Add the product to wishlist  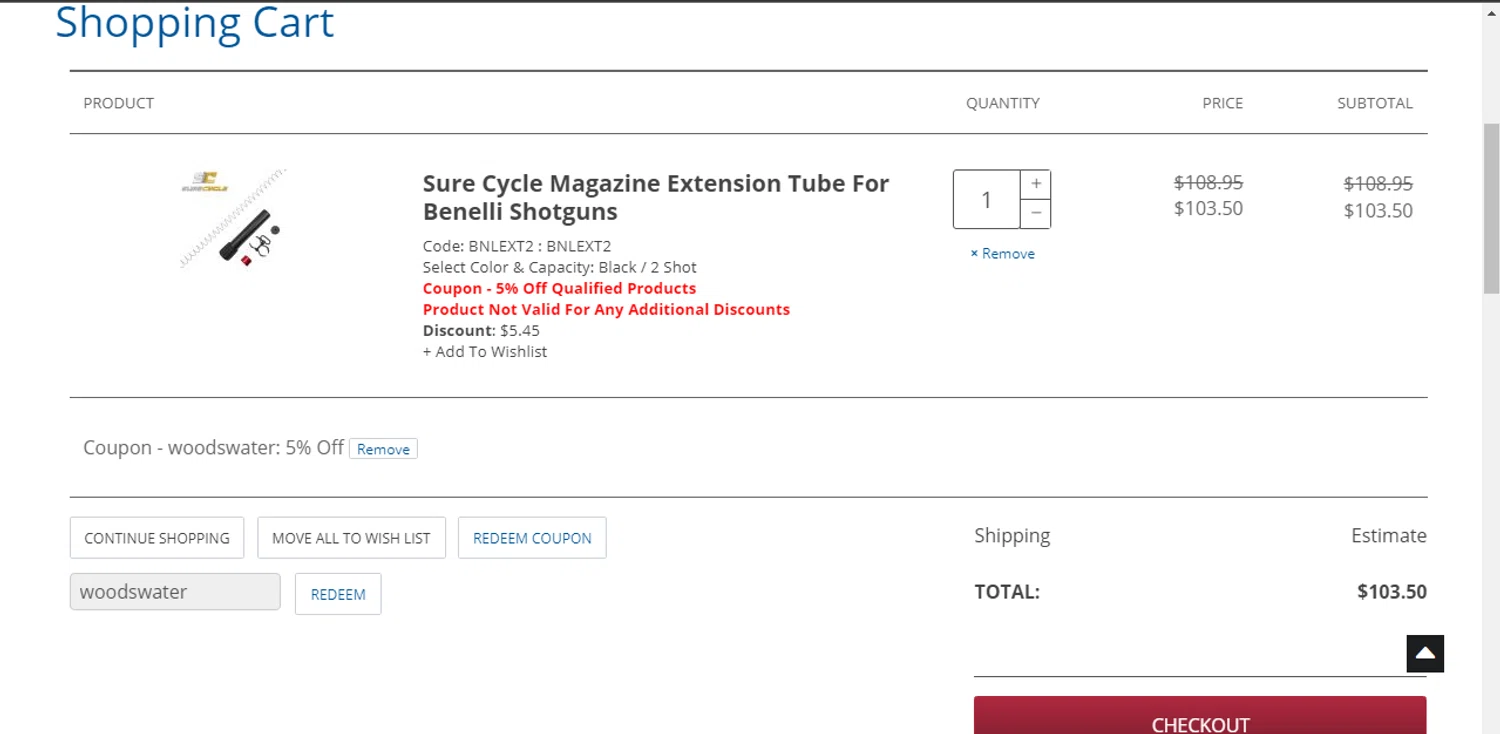485,352
